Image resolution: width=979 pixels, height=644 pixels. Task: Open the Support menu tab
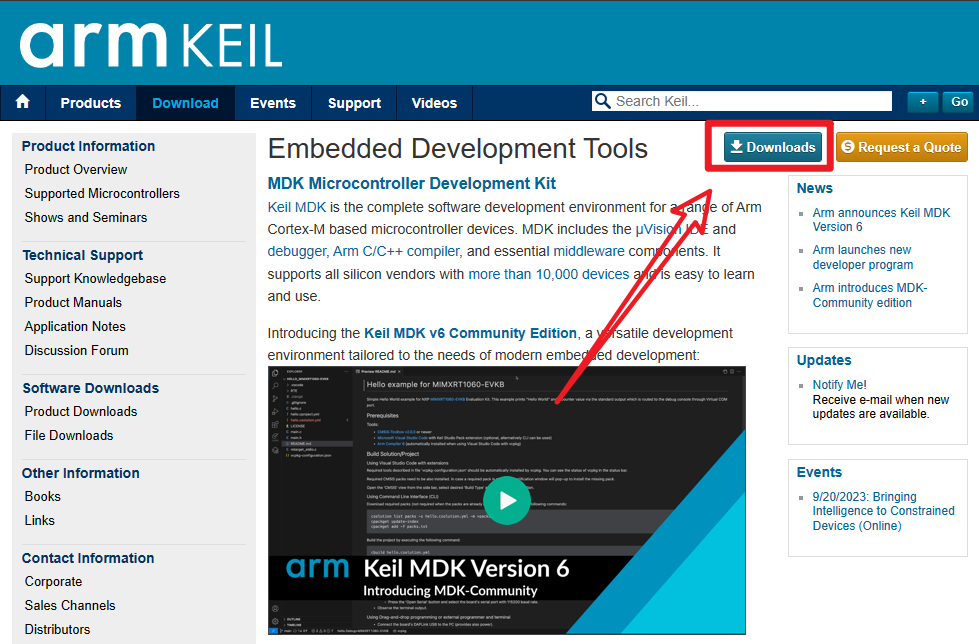point(354,103)
